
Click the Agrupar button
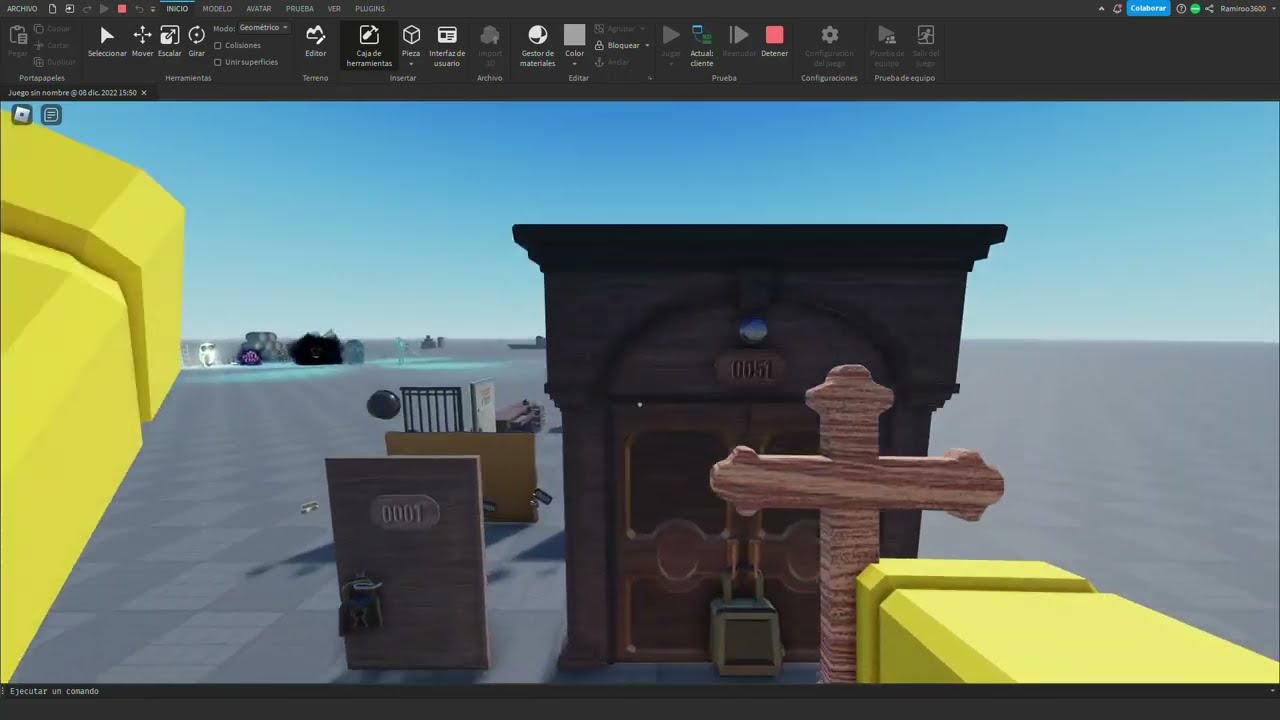(619, 29)
